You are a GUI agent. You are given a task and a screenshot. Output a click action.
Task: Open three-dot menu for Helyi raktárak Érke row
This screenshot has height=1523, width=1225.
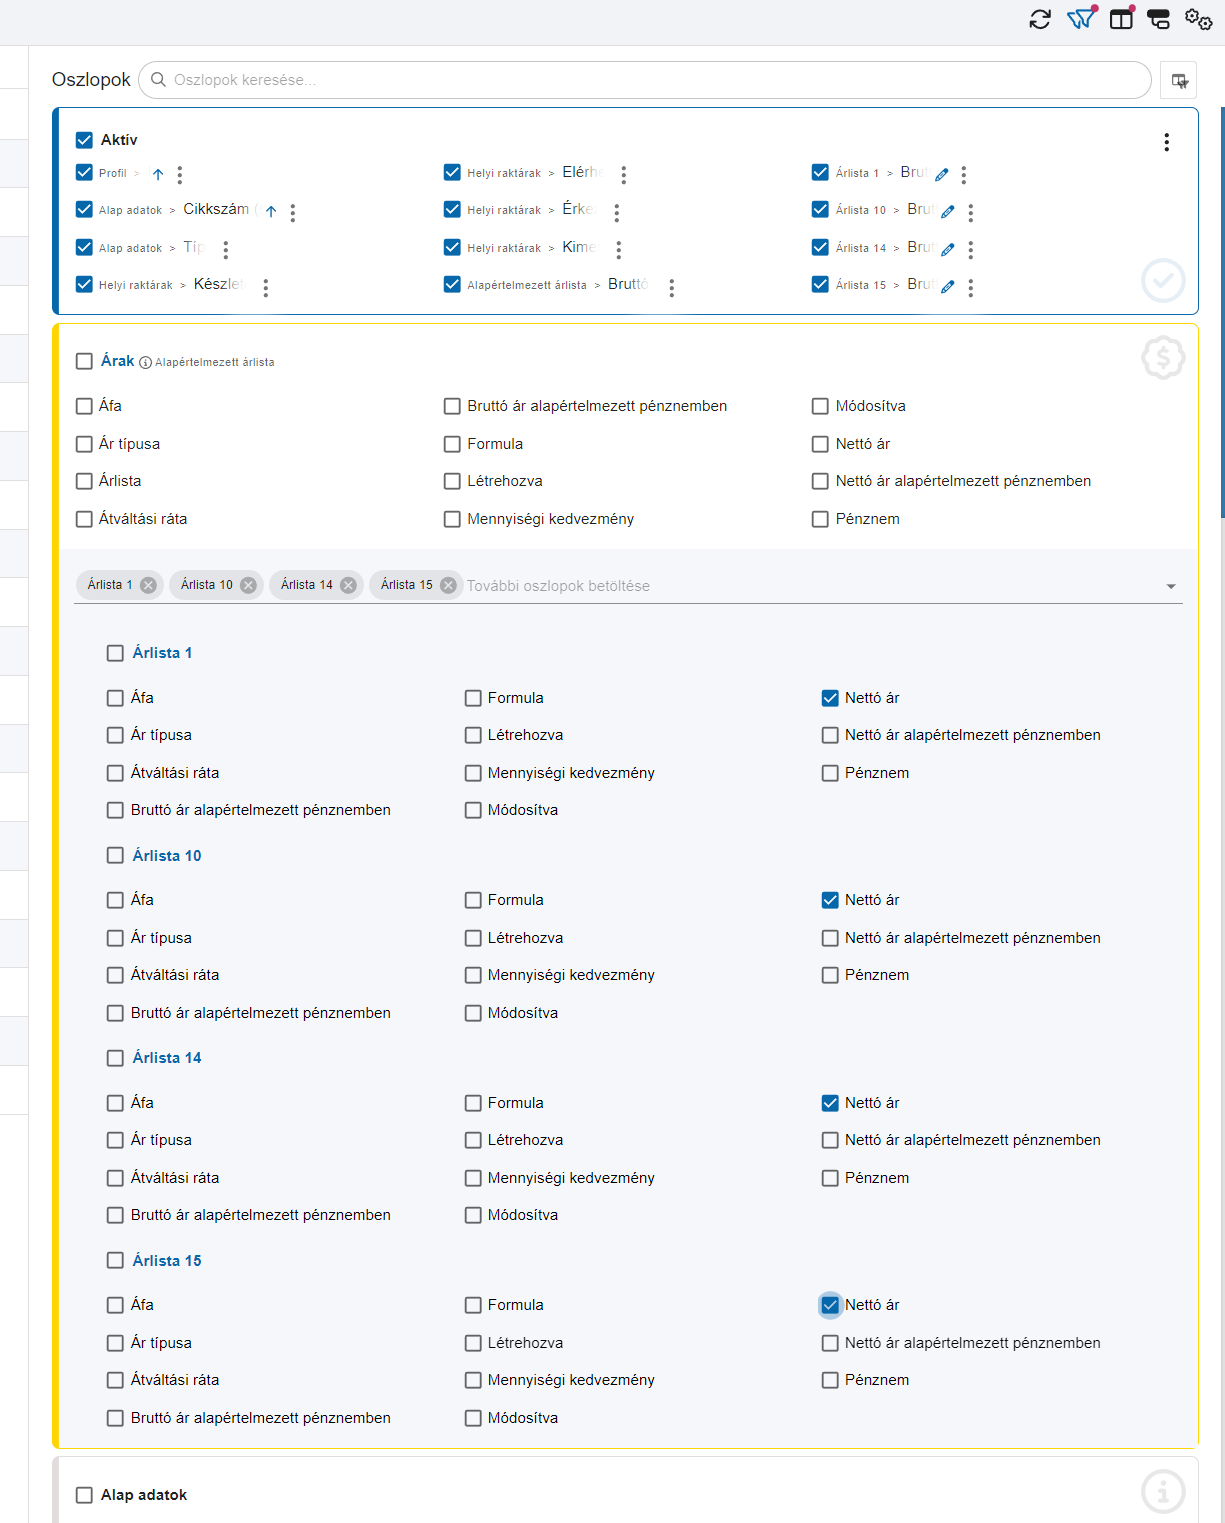click(617, 212)
